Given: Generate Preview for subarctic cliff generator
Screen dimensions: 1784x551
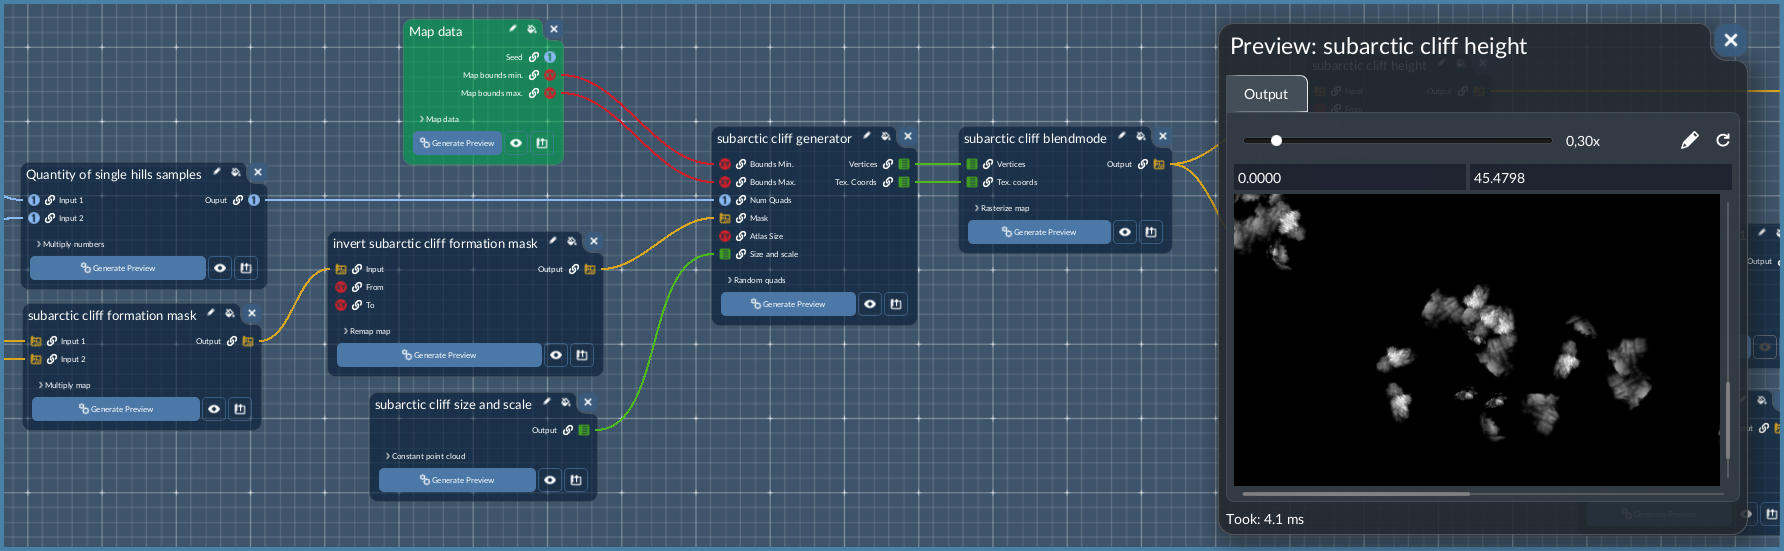Looking at the screenshot, I should pyautogui.click(x=788, y=304).
